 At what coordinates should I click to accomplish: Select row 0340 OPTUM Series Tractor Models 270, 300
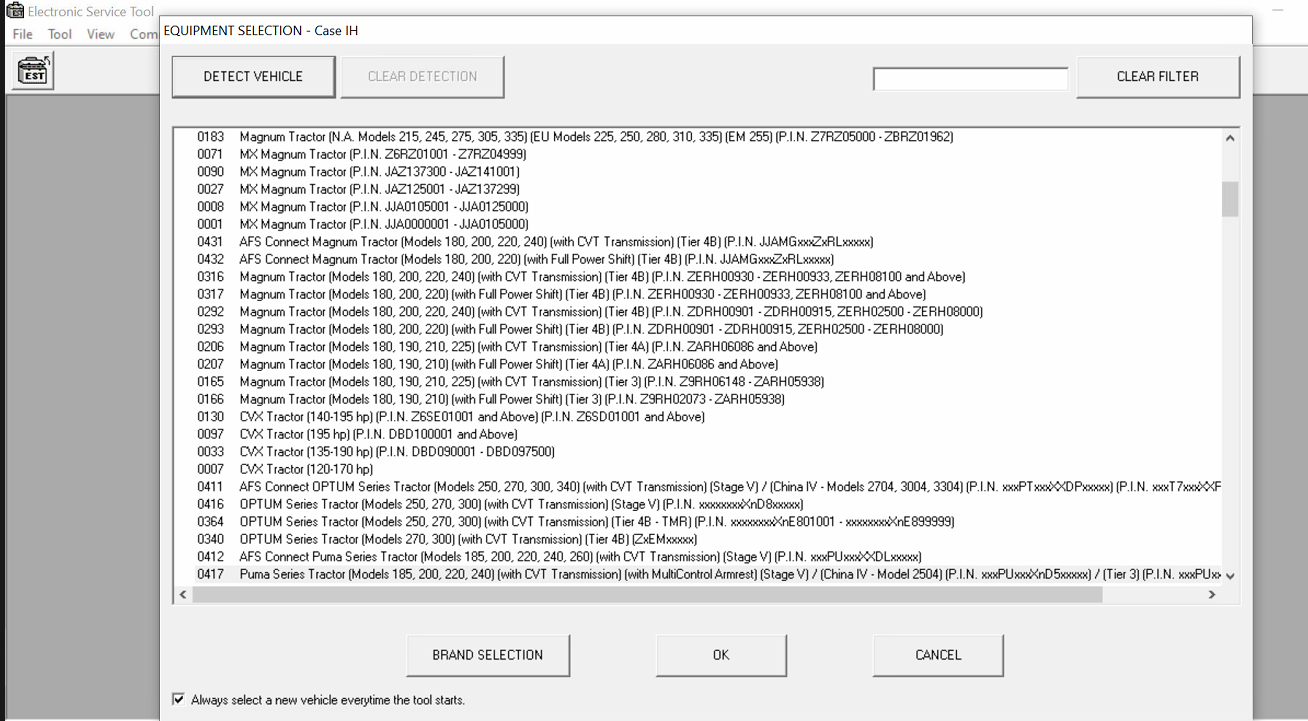tap(697, 539)
